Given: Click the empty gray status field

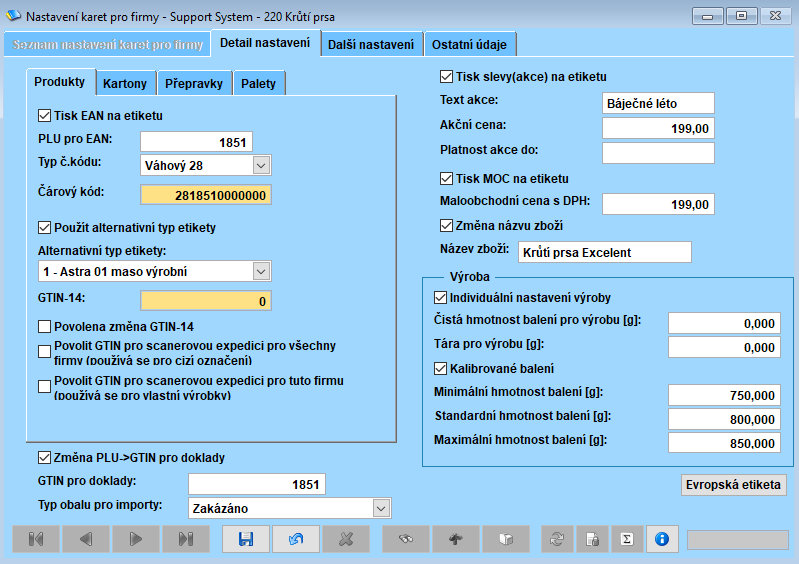Looking at the screenshot, I should tap(737, 540).
